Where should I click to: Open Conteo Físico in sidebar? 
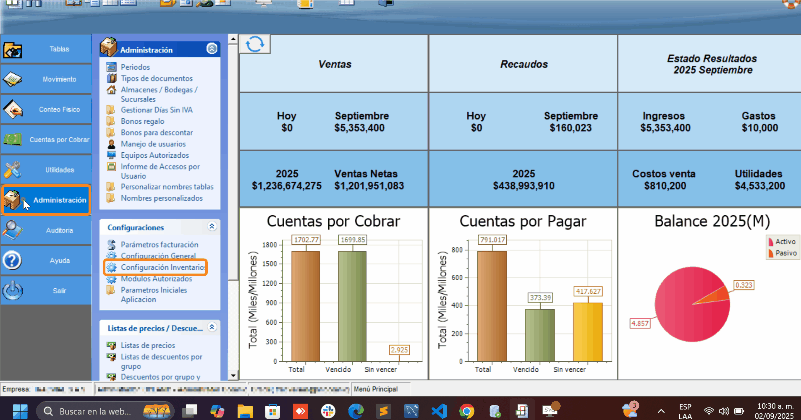pos(46,110)
